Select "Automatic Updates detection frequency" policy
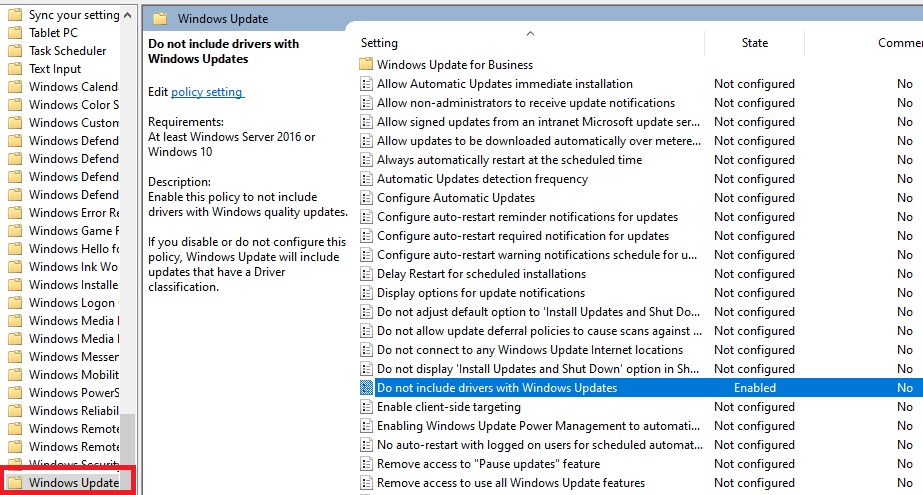923x495 pixels. point(482,179)
